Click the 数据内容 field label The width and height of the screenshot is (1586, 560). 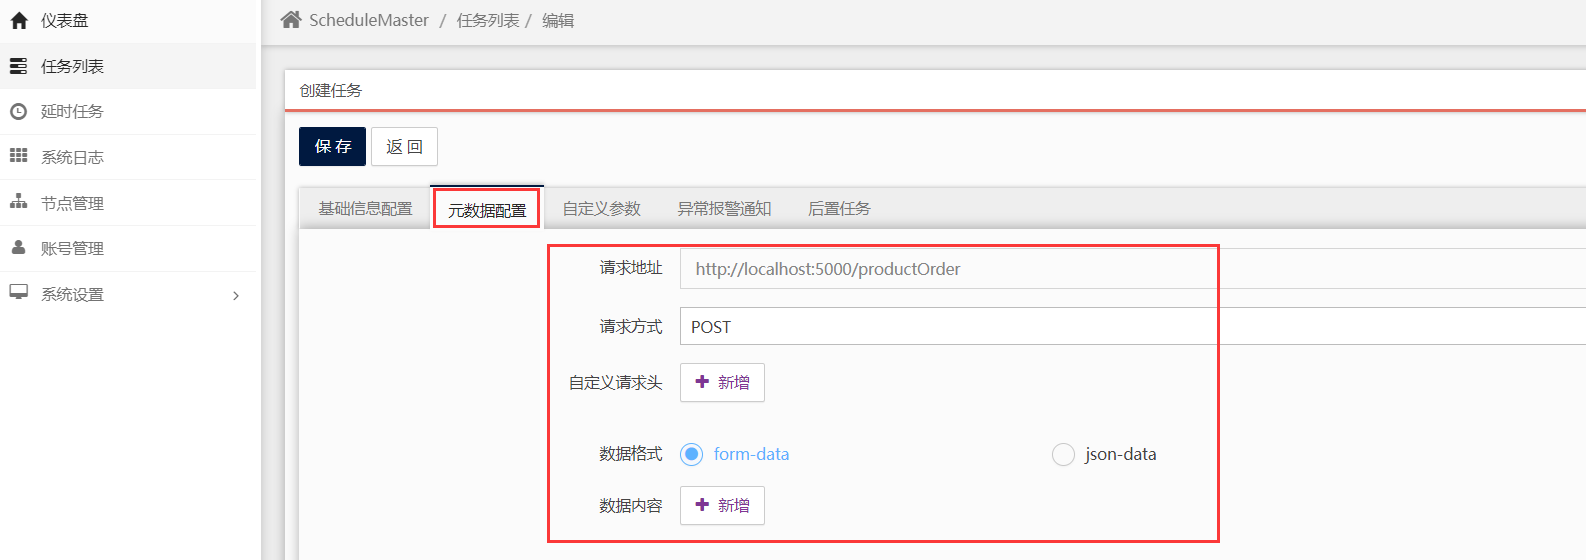tap(631, 505)
